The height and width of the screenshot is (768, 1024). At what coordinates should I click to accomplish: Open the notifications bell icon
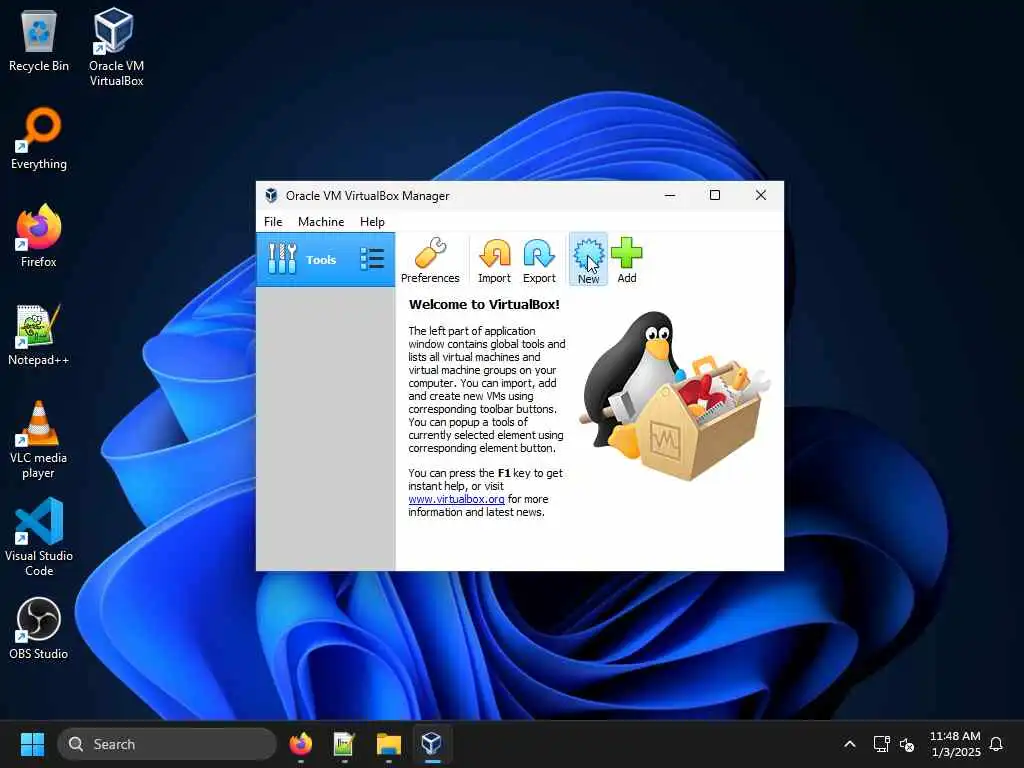(996, 744)
